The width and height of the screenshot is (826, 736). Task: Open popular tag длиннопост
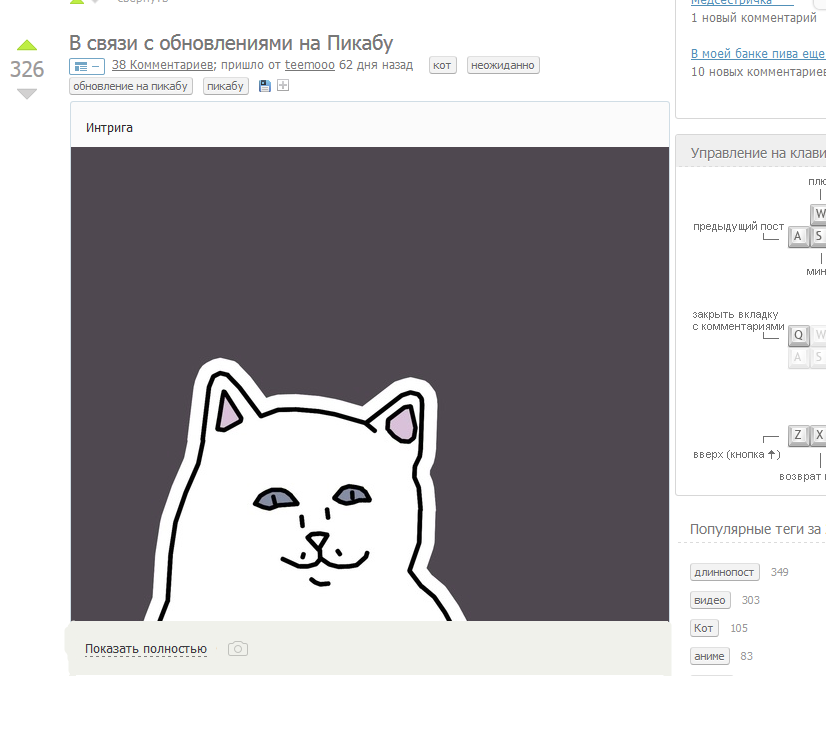point(724,572)
